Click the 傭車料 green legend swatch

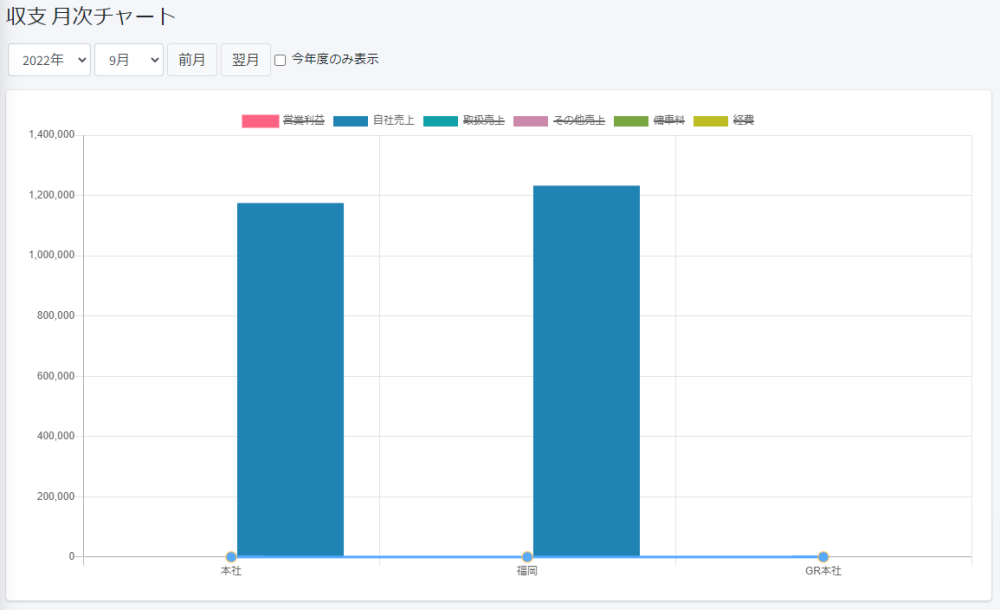click(x=630, y=121)
